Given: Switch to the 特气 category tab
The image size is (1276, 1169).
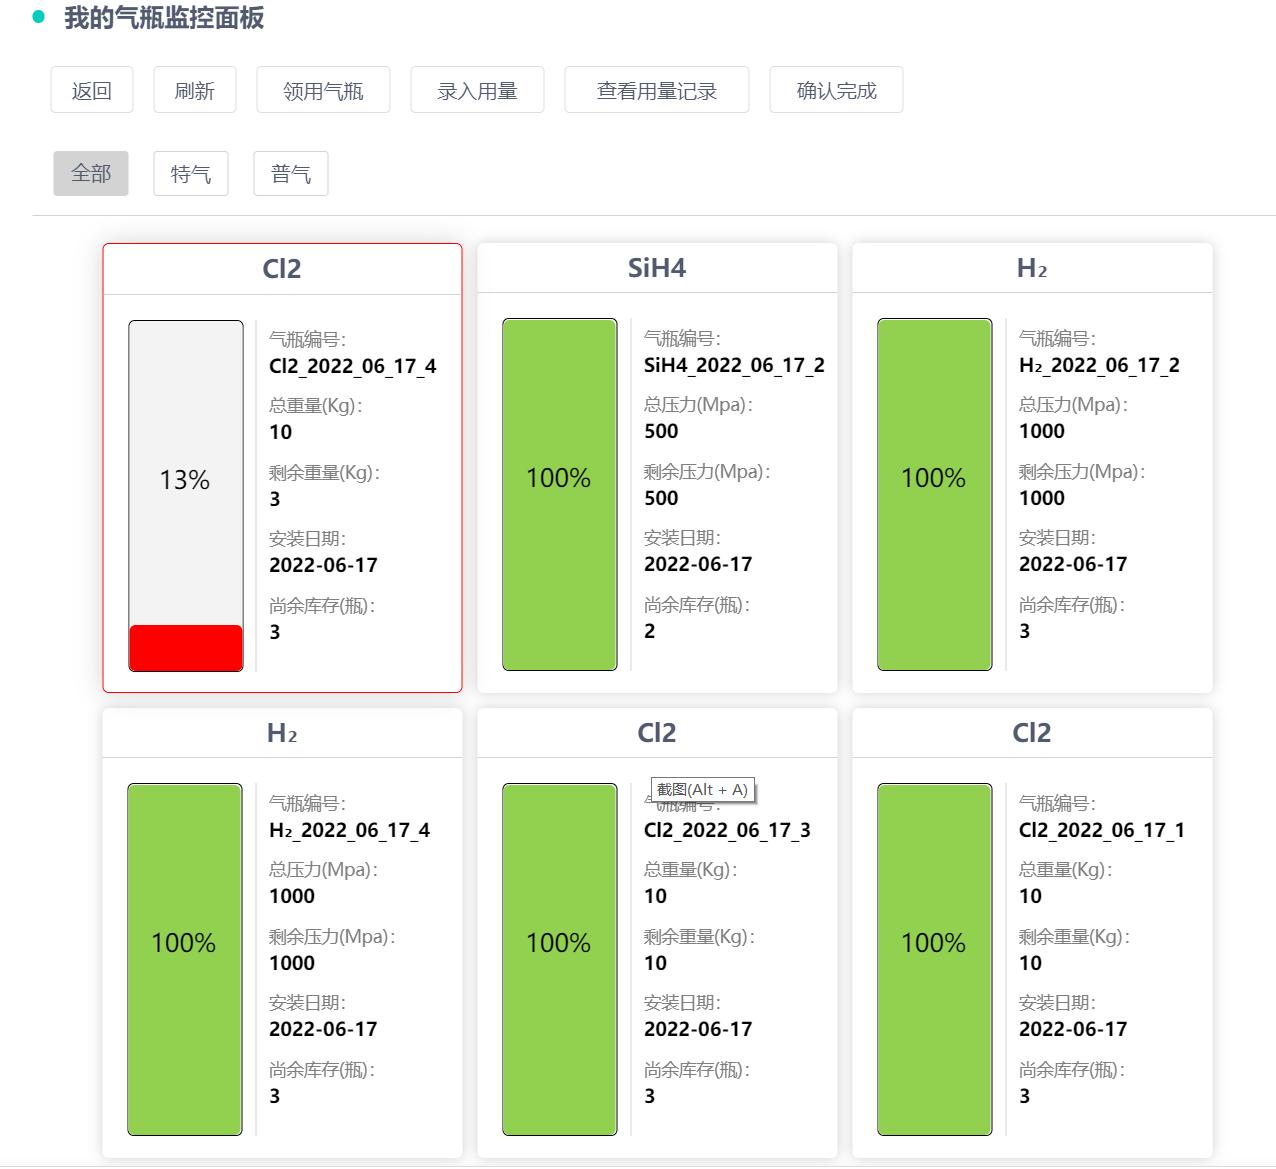Looking at the screenshot, I should click(191, 172).
